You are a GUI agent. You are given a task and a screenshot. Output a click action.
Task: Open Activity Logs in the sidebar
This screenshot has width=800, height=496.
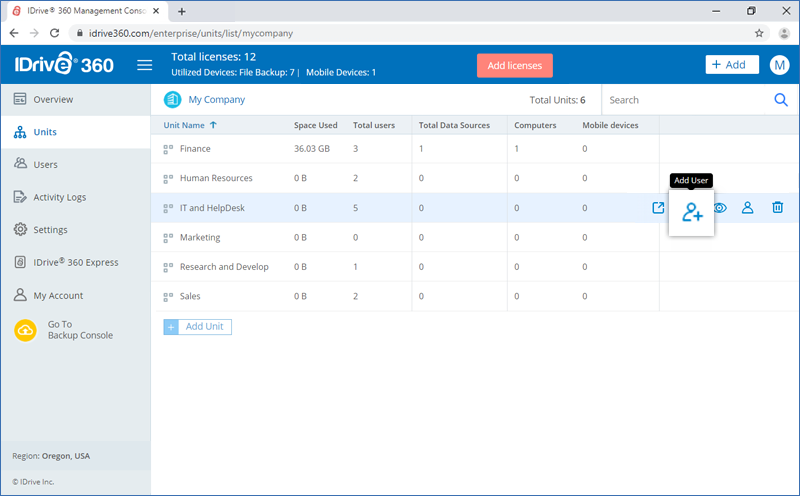click(76, 197)
